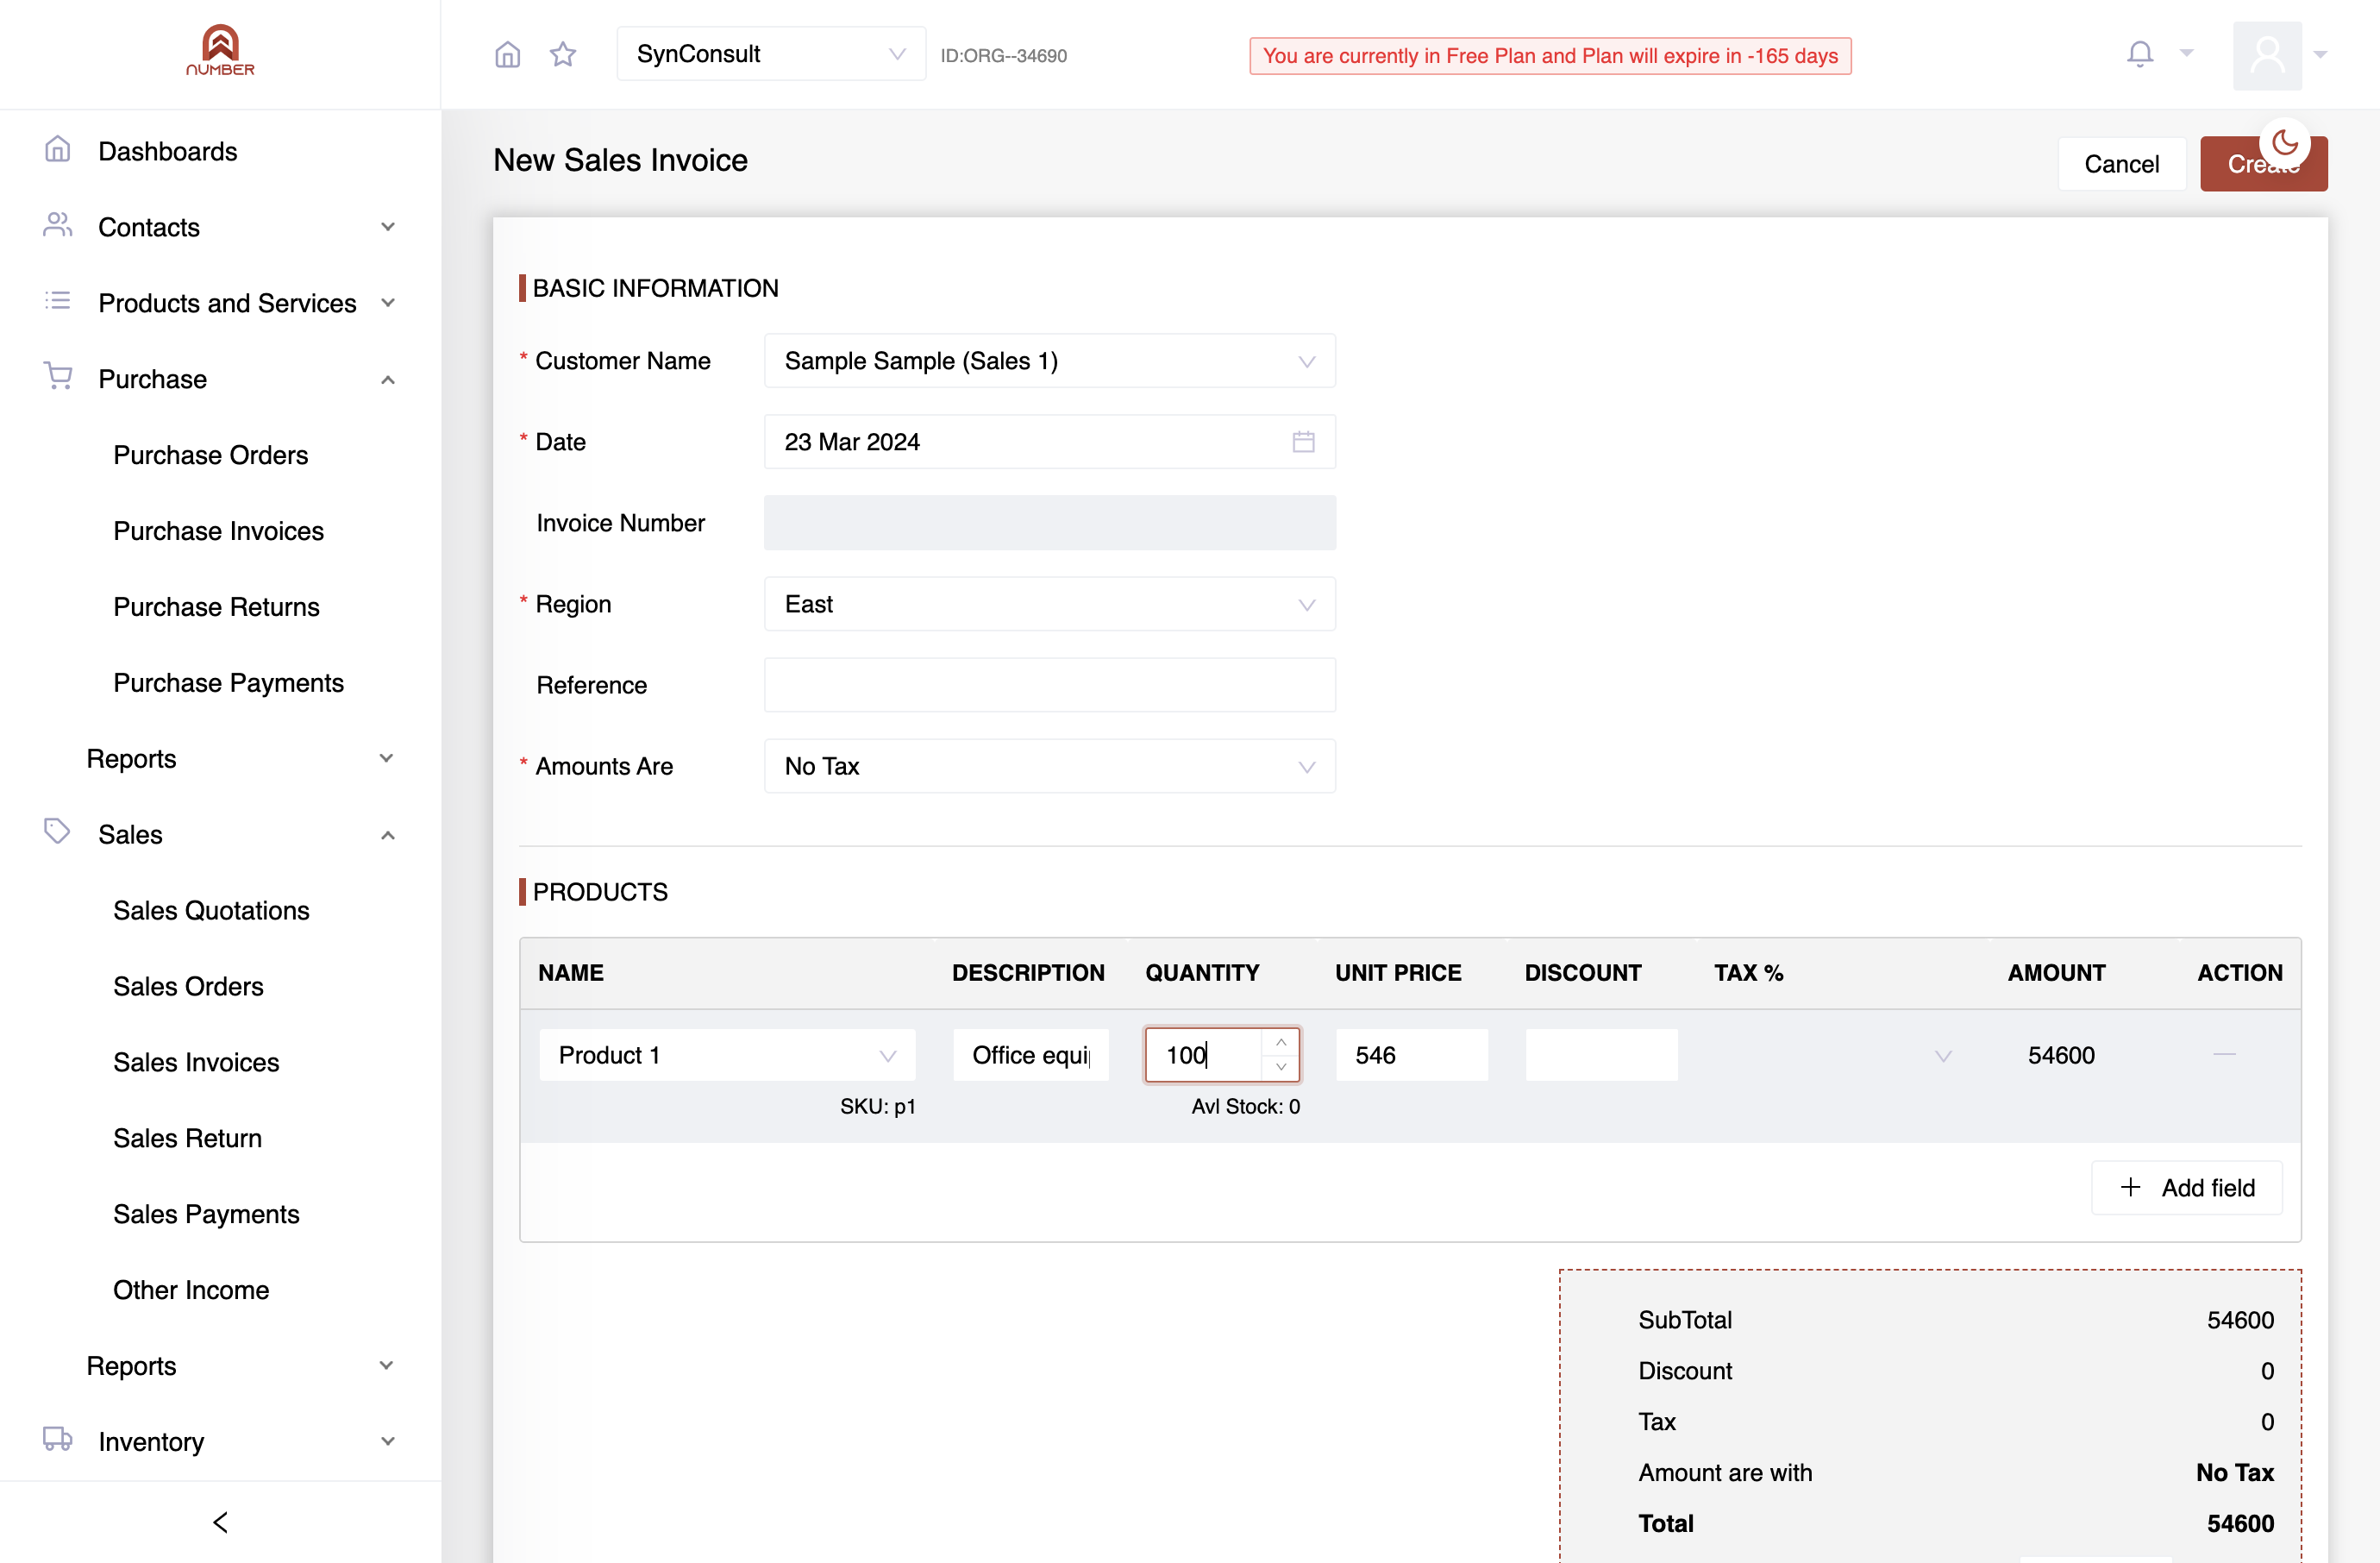2380x1563 pixels.
Task: Open Sales Payments
Action: coord(206,1214)
